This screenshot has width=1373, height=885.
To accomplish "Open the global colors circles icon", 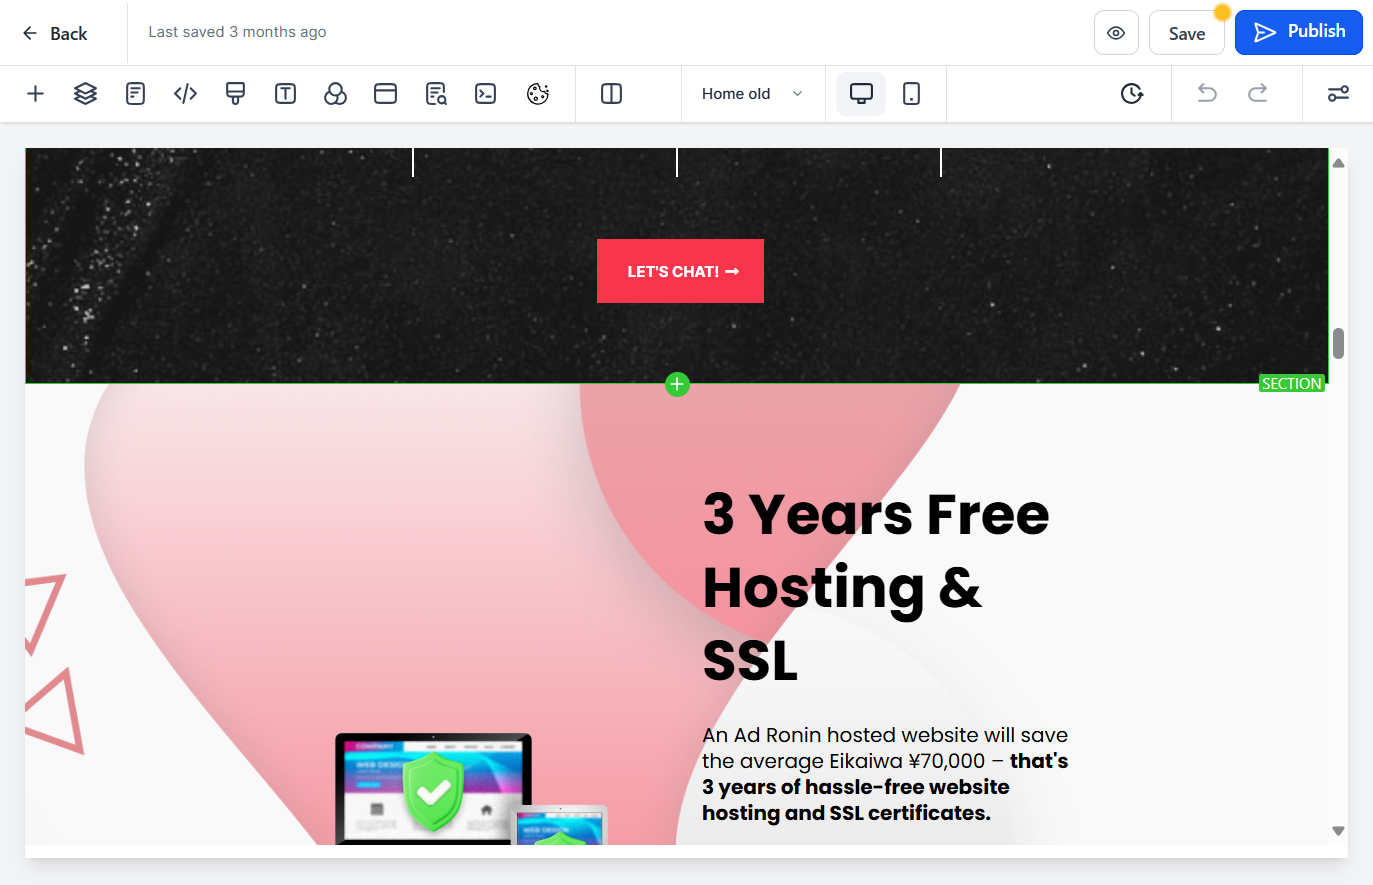I will tap(335, 94).
